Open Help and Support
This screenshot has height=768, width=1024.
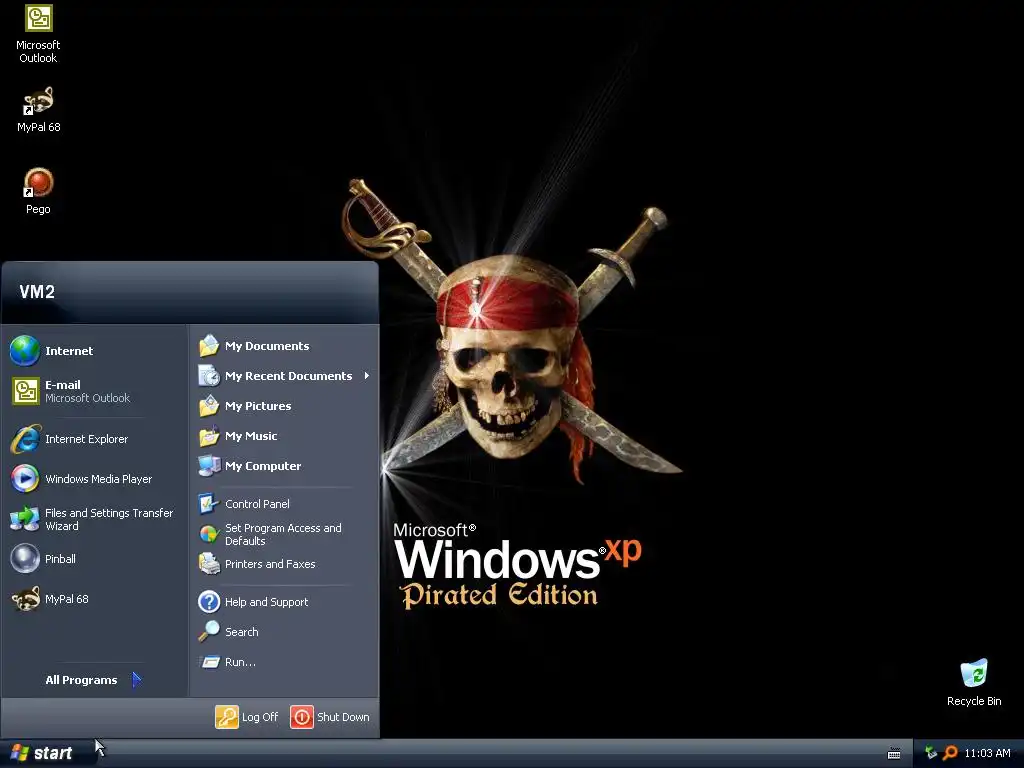coord(284,601)
